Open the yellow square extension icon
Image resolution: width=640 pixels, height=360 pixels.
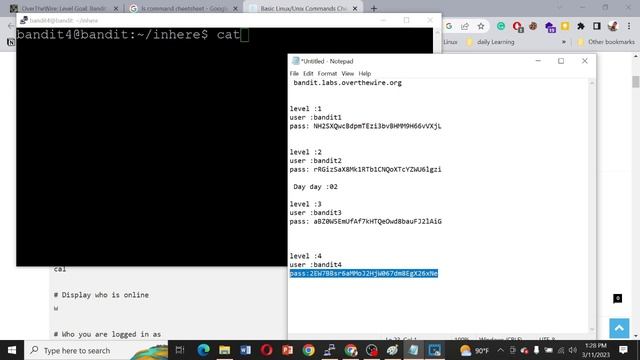565,26
